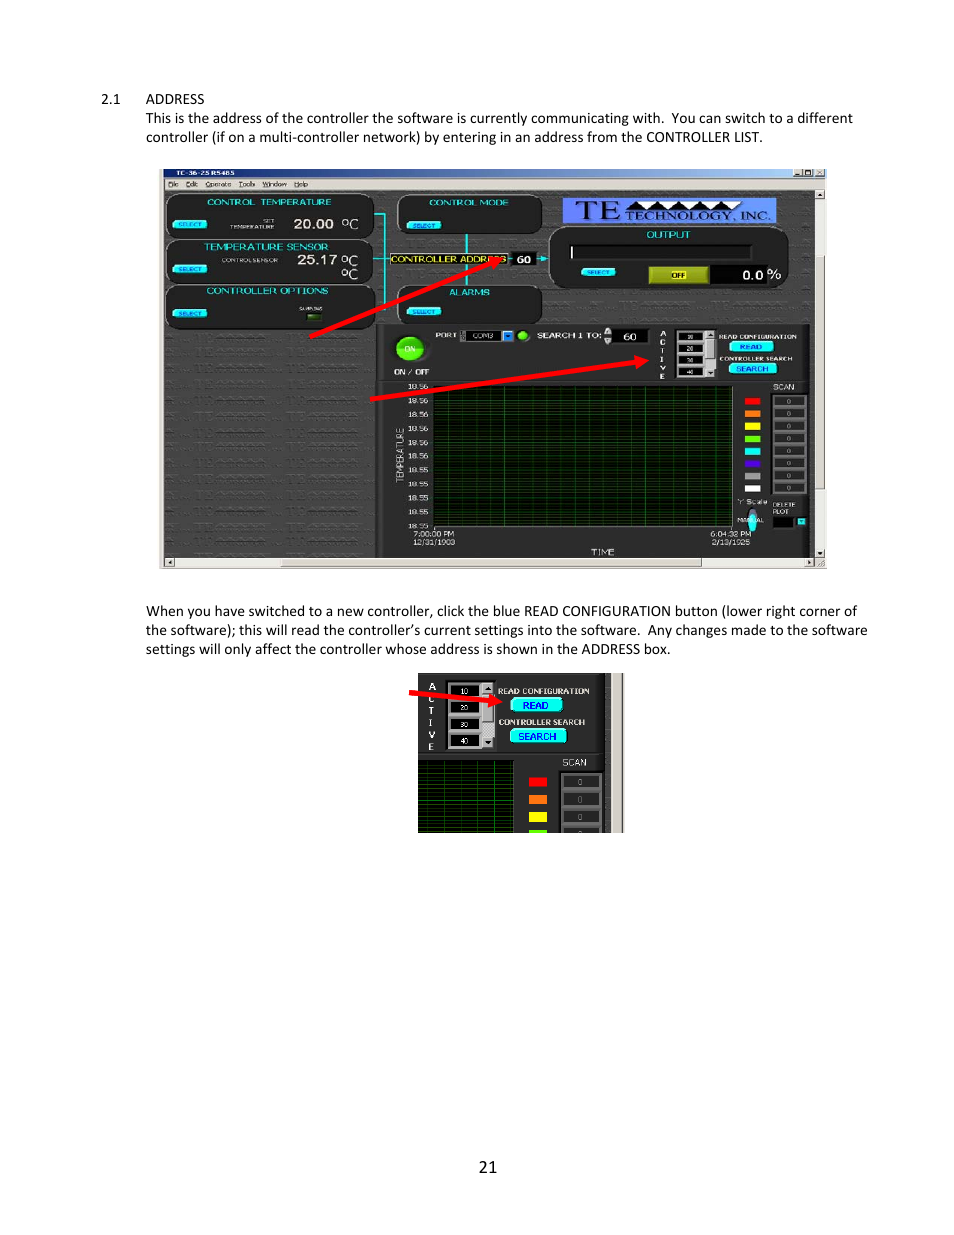
Task: Click SELECT in the Alarms panel
Action: click(x=424, y=311)
